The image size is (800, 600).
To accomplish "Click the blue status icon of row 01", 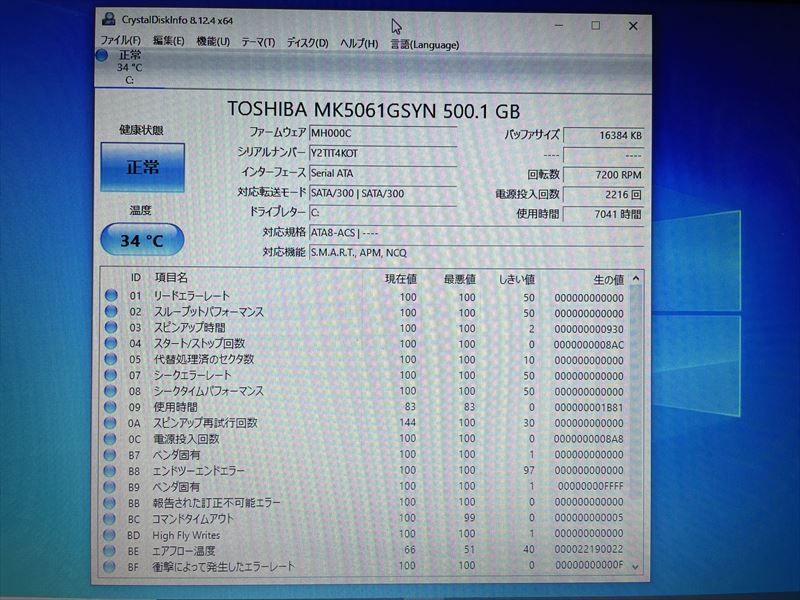I will pos(111,295).
